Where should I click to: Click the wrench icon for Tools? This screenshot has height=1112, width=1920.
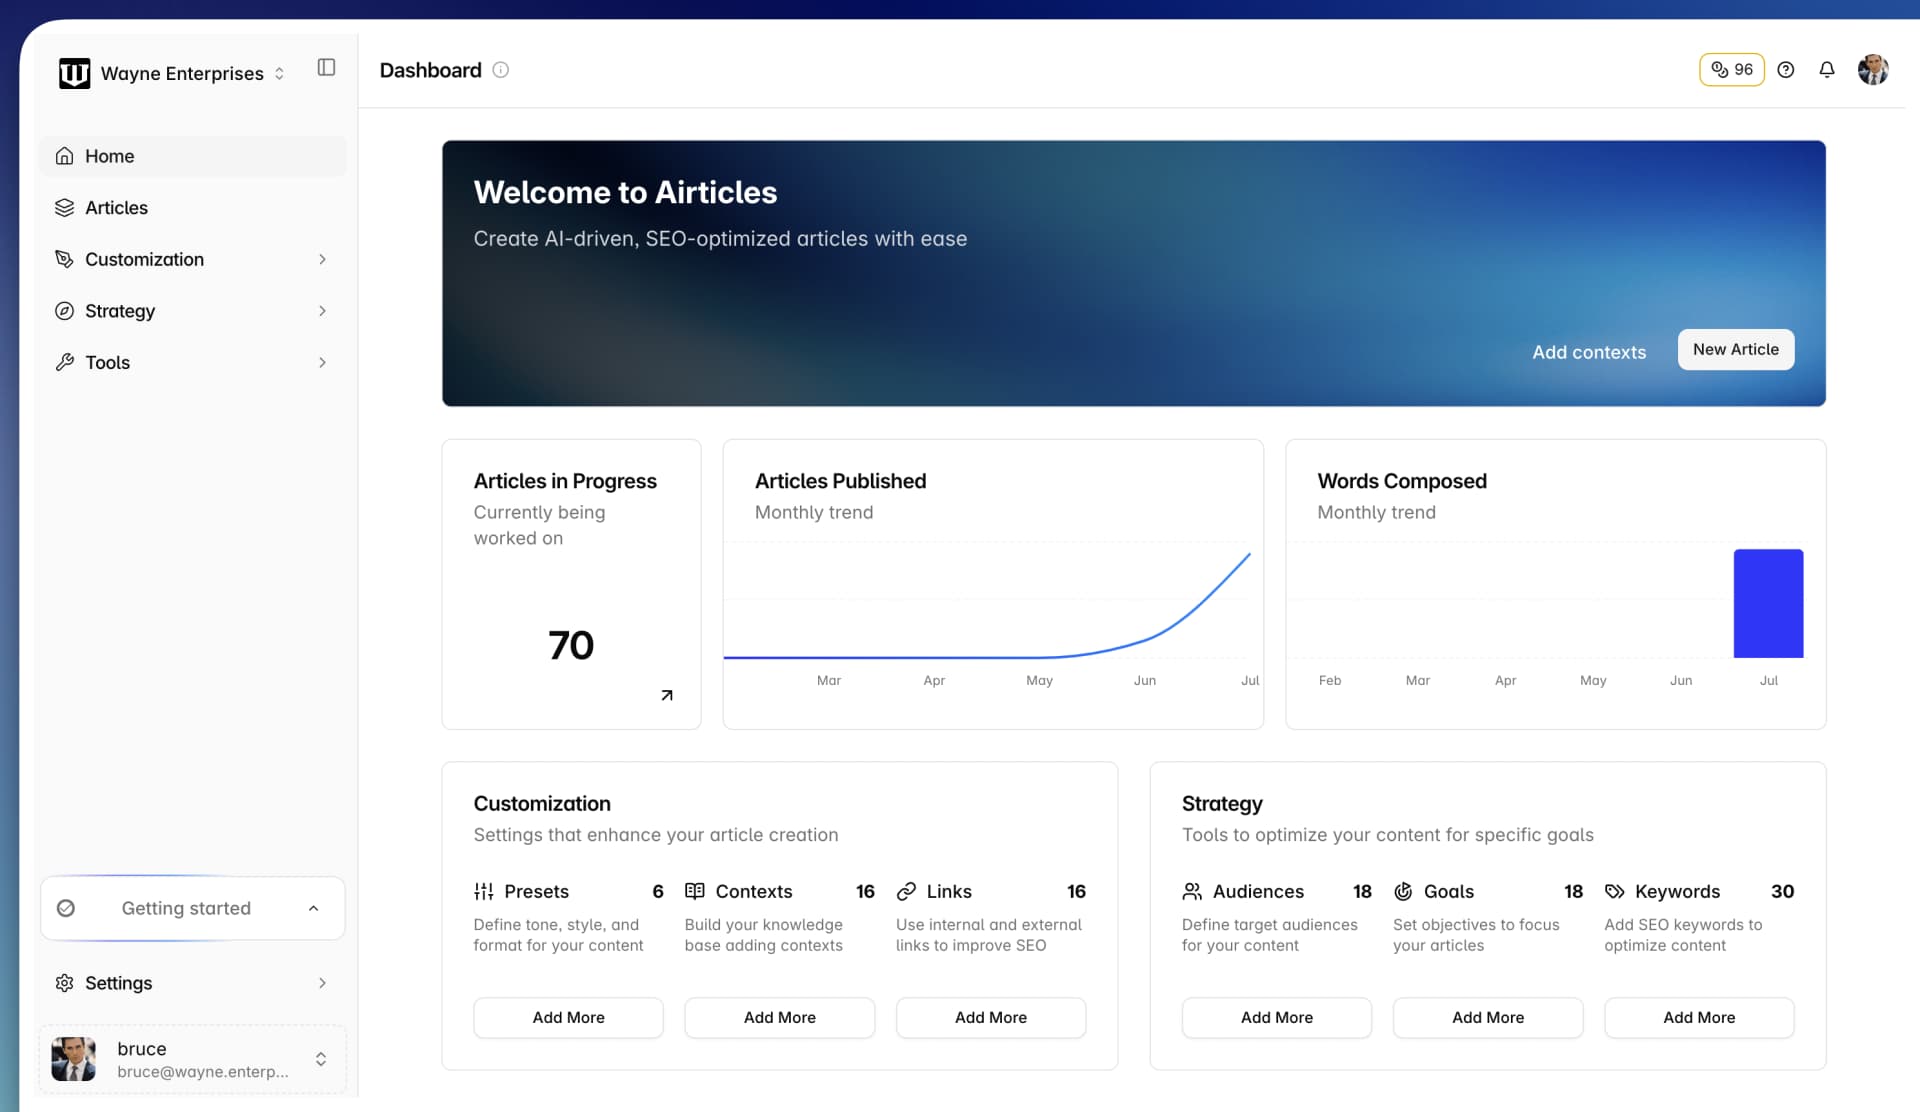[x=64, y=362]
